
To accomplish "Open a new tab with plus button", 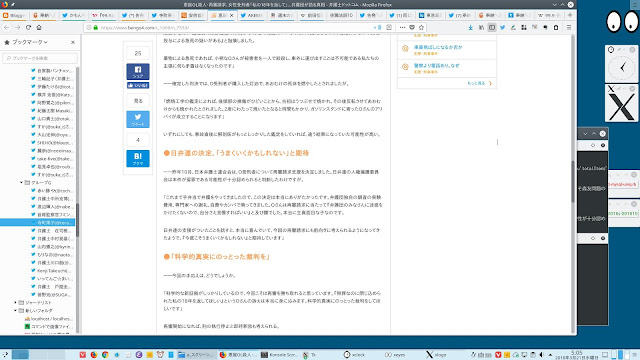I will [x=570, y=15].
